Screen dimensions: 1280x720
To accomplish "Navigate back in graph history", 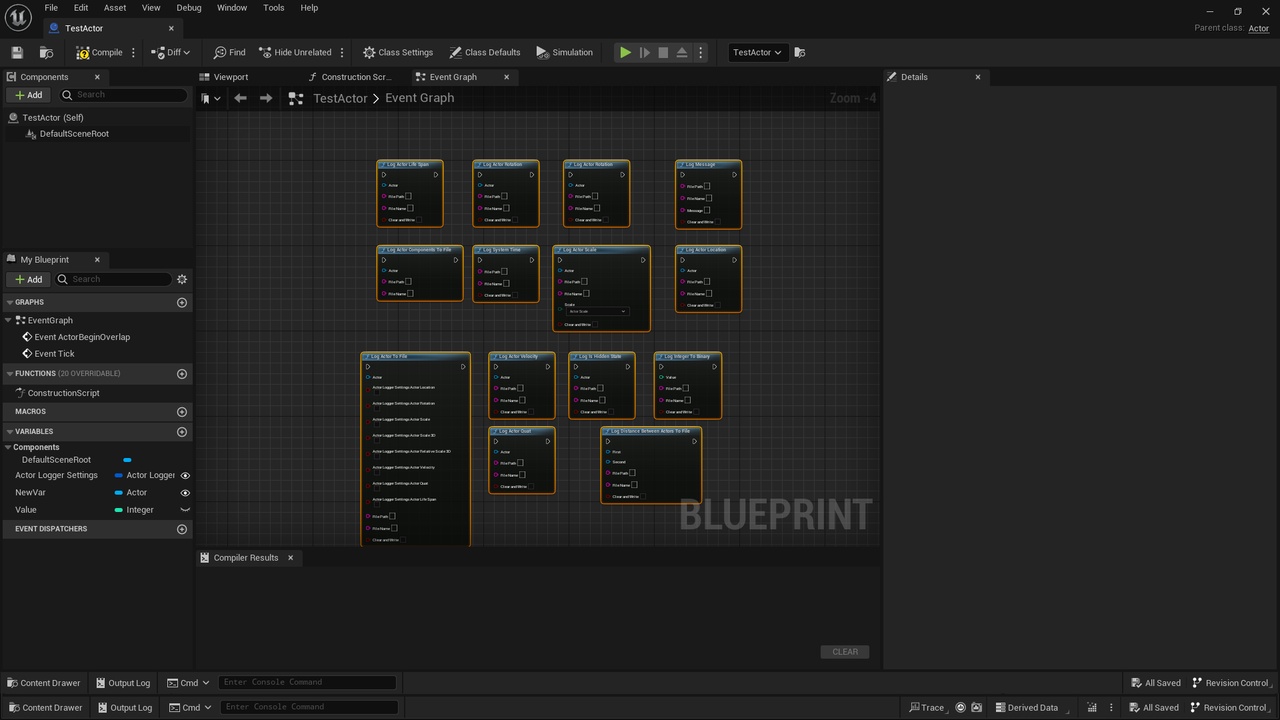I will (x=240, y=98).
